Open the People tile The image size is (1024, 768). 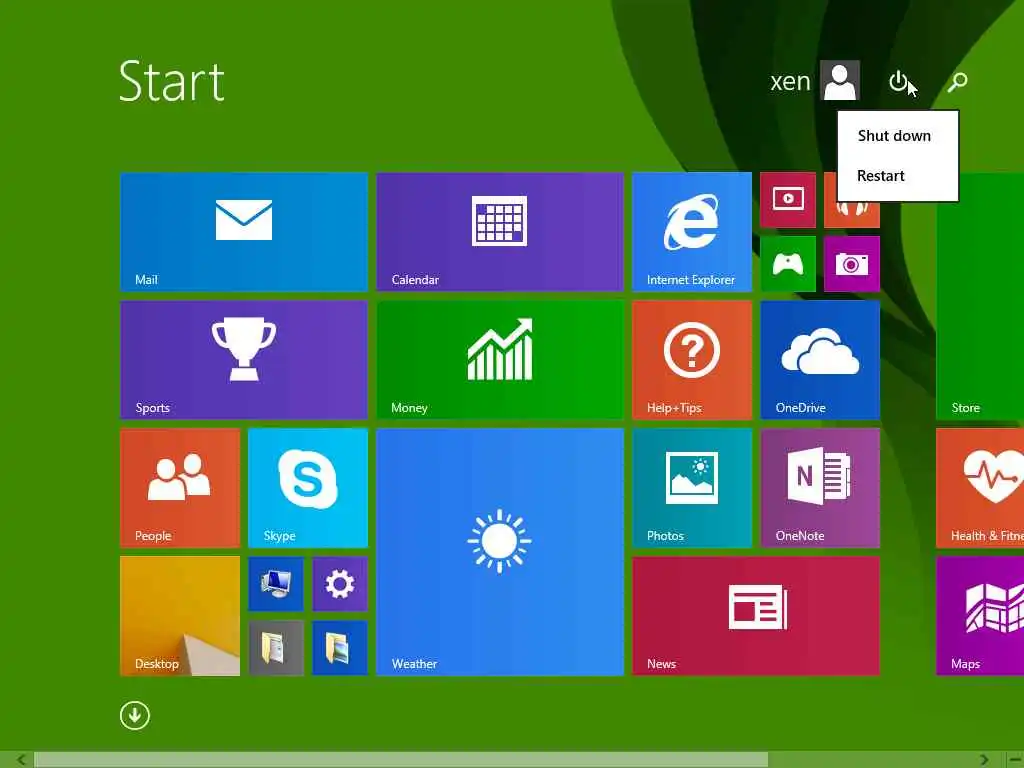coord(180,488)
